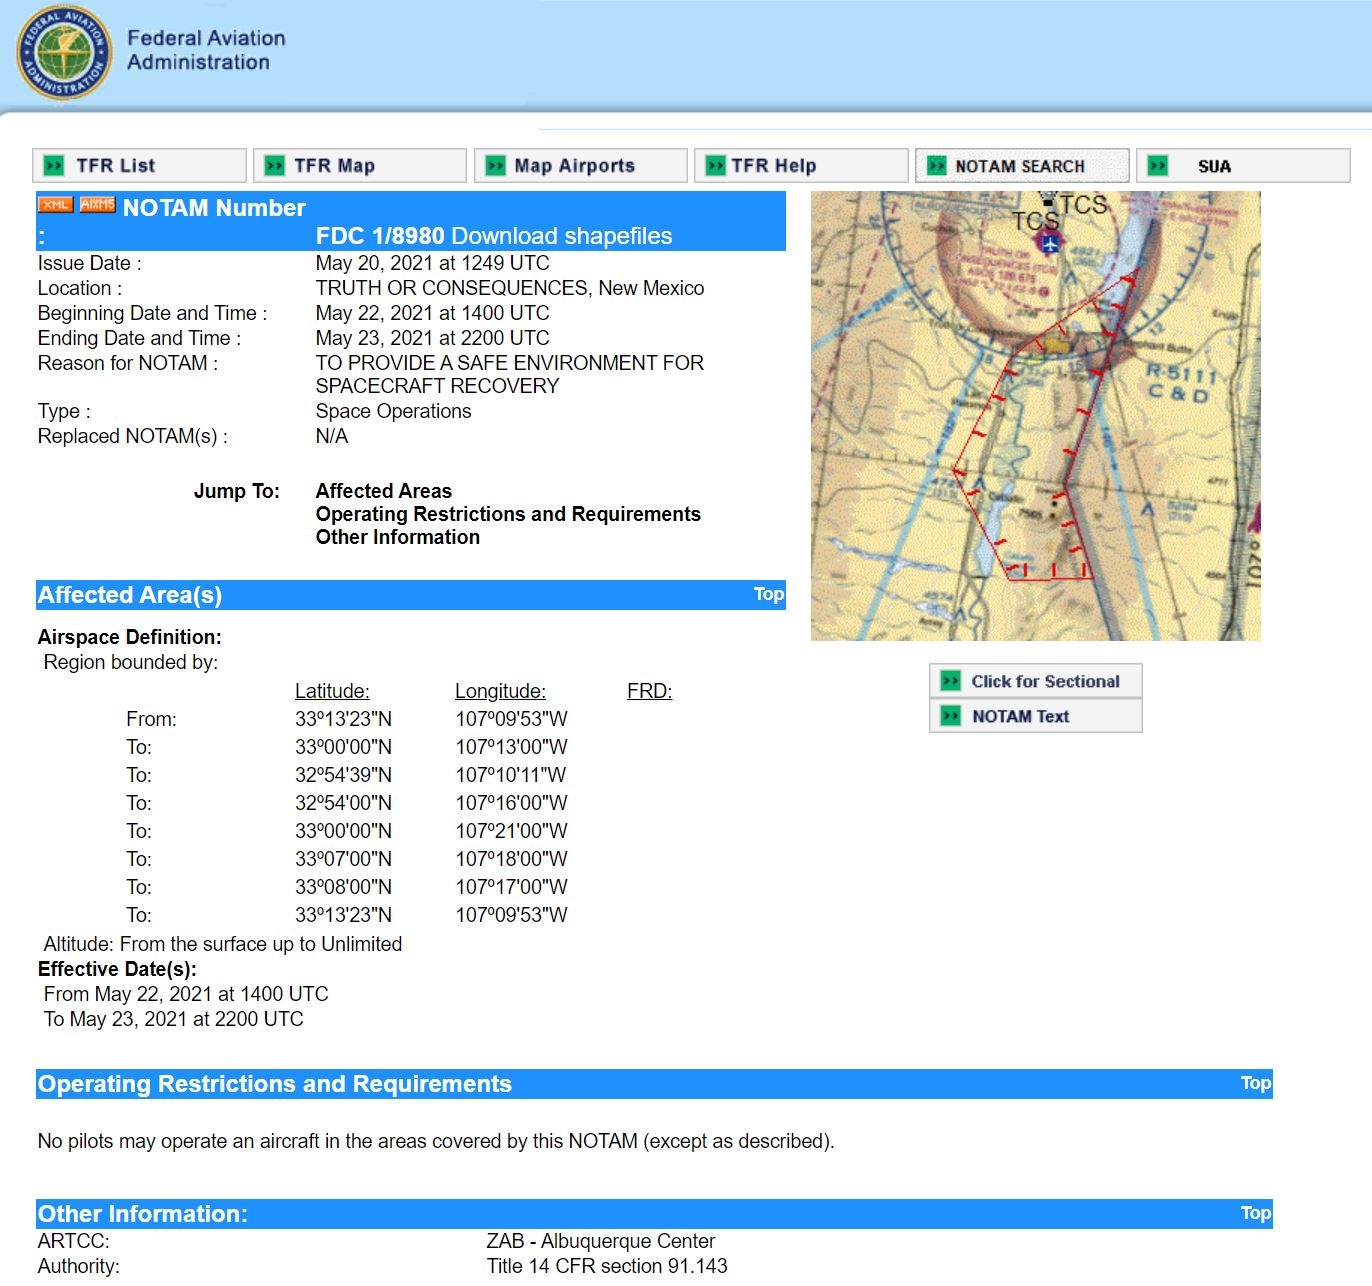The width and height of the screenshot is (1372, 1286).
Task: Click green arrow icon on Click for Sectional
Action: (951, 681)
